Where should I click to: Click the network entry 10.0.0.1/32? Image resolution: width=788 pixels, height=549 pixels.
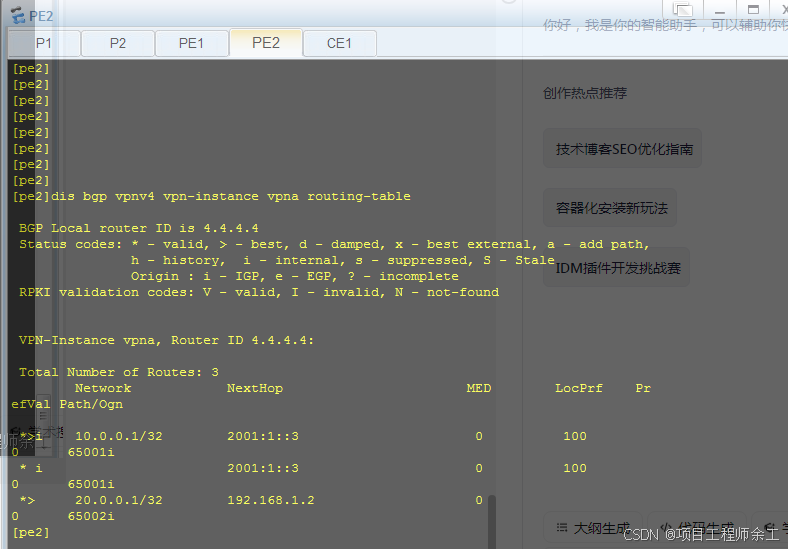[x=119, y=436]
